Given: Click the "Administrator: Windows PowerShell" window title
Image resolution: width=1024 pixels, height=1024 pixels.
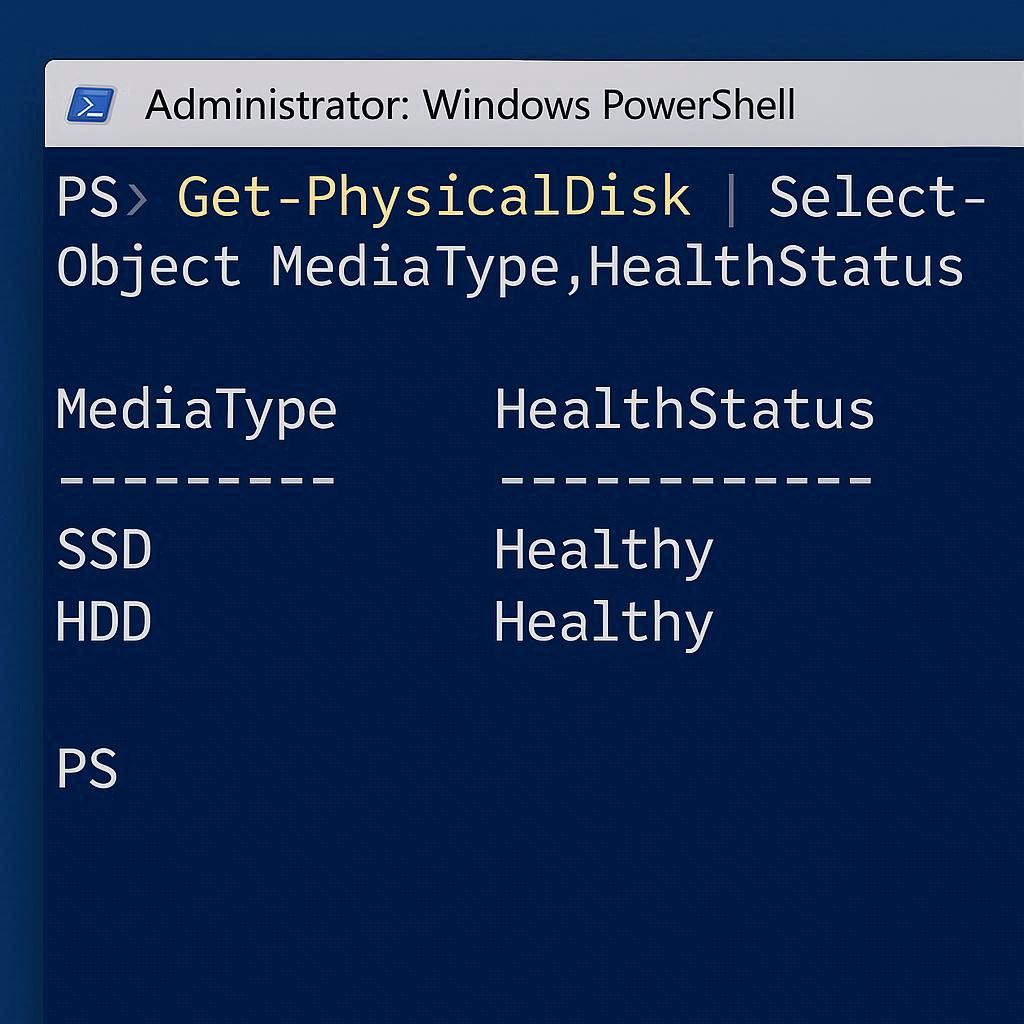Looking at the screenshot, I should point(470,104).
